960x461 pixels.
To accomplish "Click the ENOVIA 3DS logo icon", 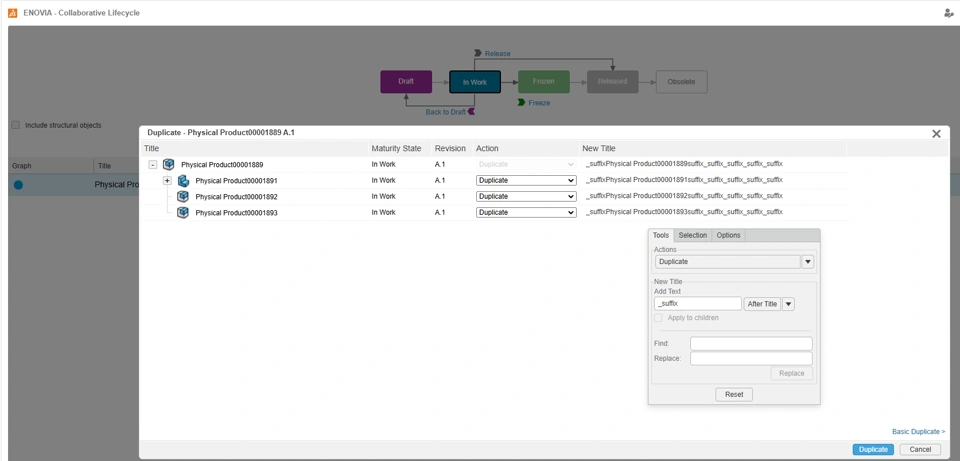I will point(12,12).
